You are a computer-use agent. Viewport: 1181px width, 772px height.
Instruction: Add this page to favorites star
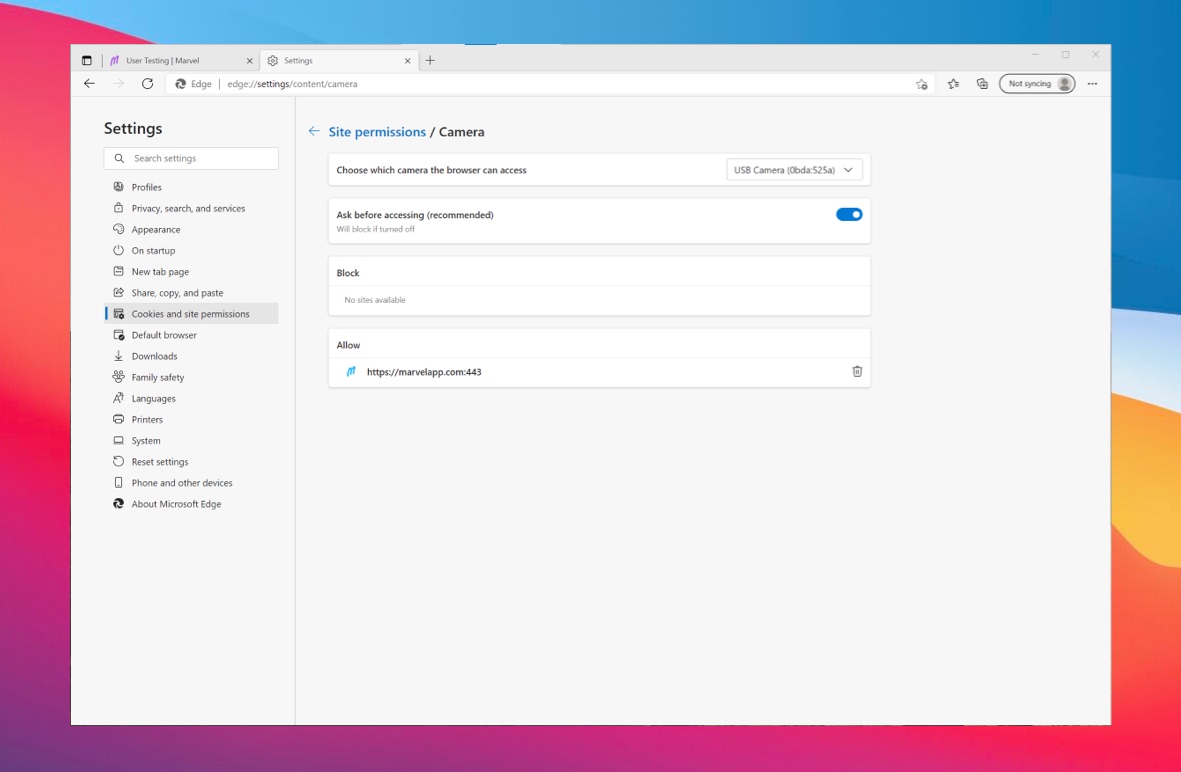pos(921,84)
